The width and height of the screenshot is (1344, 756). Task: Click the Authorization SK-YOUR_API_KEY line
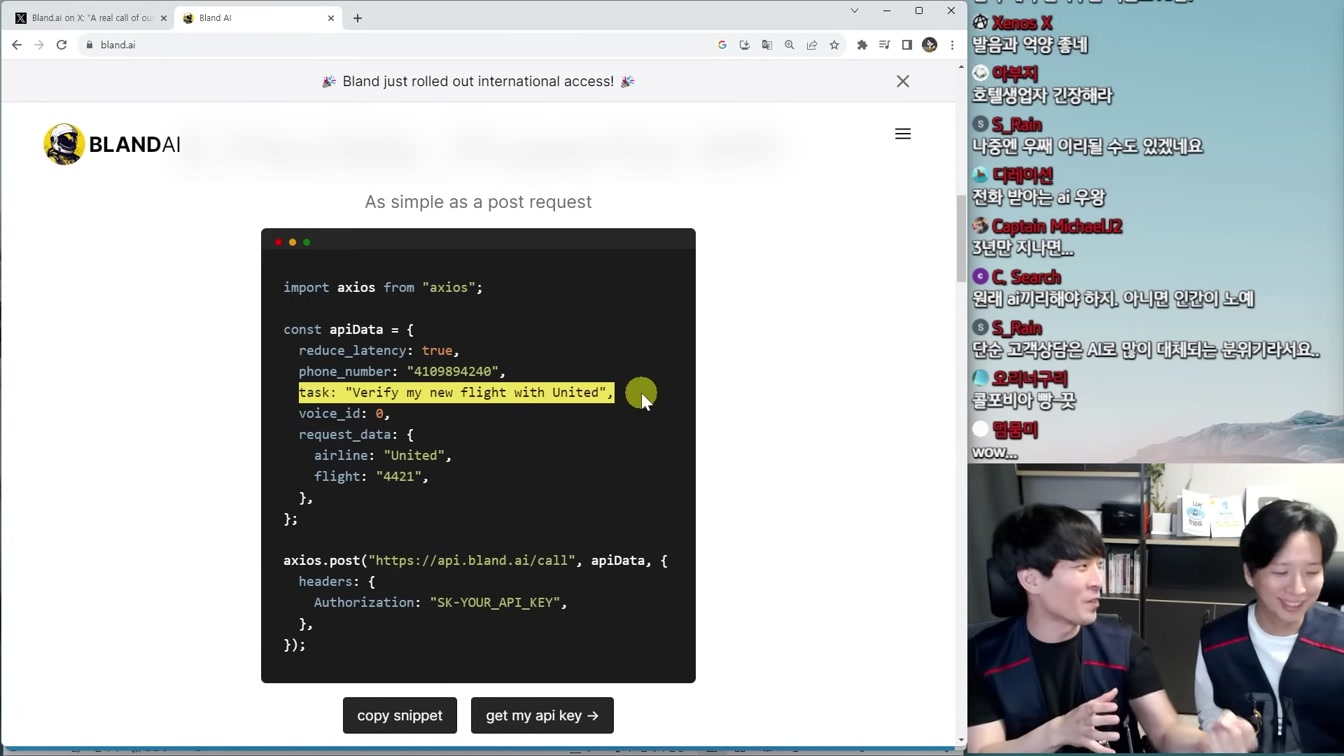(440, 602)
